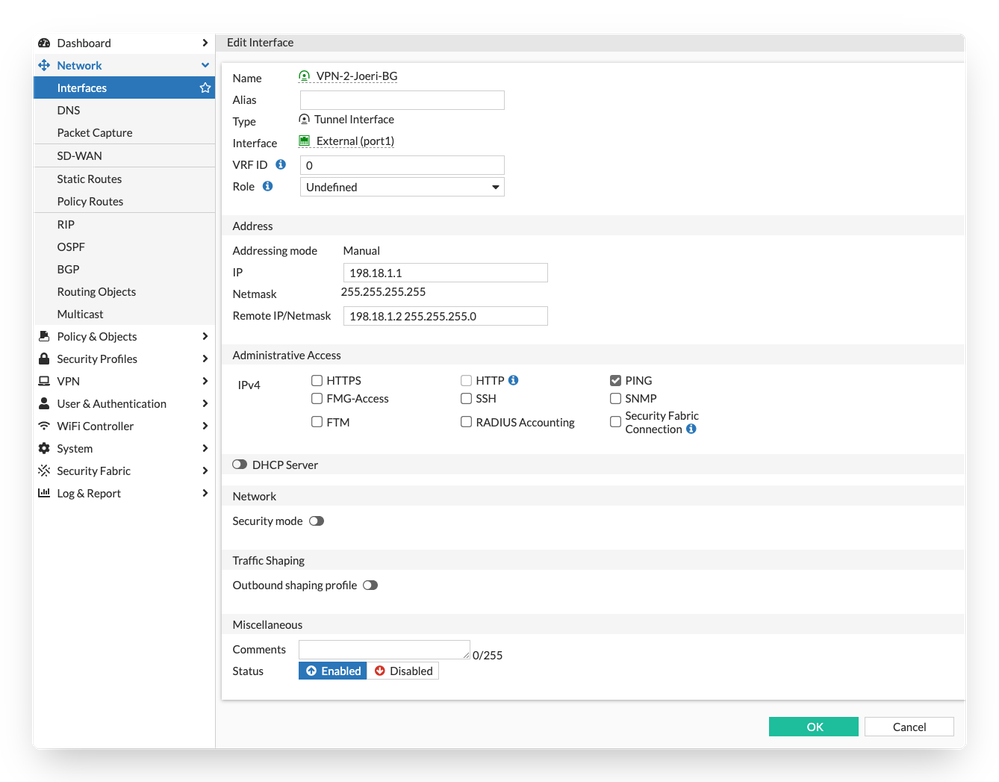
Task: Click the Remote IP/Netmask field
Action: click(445, 316)
